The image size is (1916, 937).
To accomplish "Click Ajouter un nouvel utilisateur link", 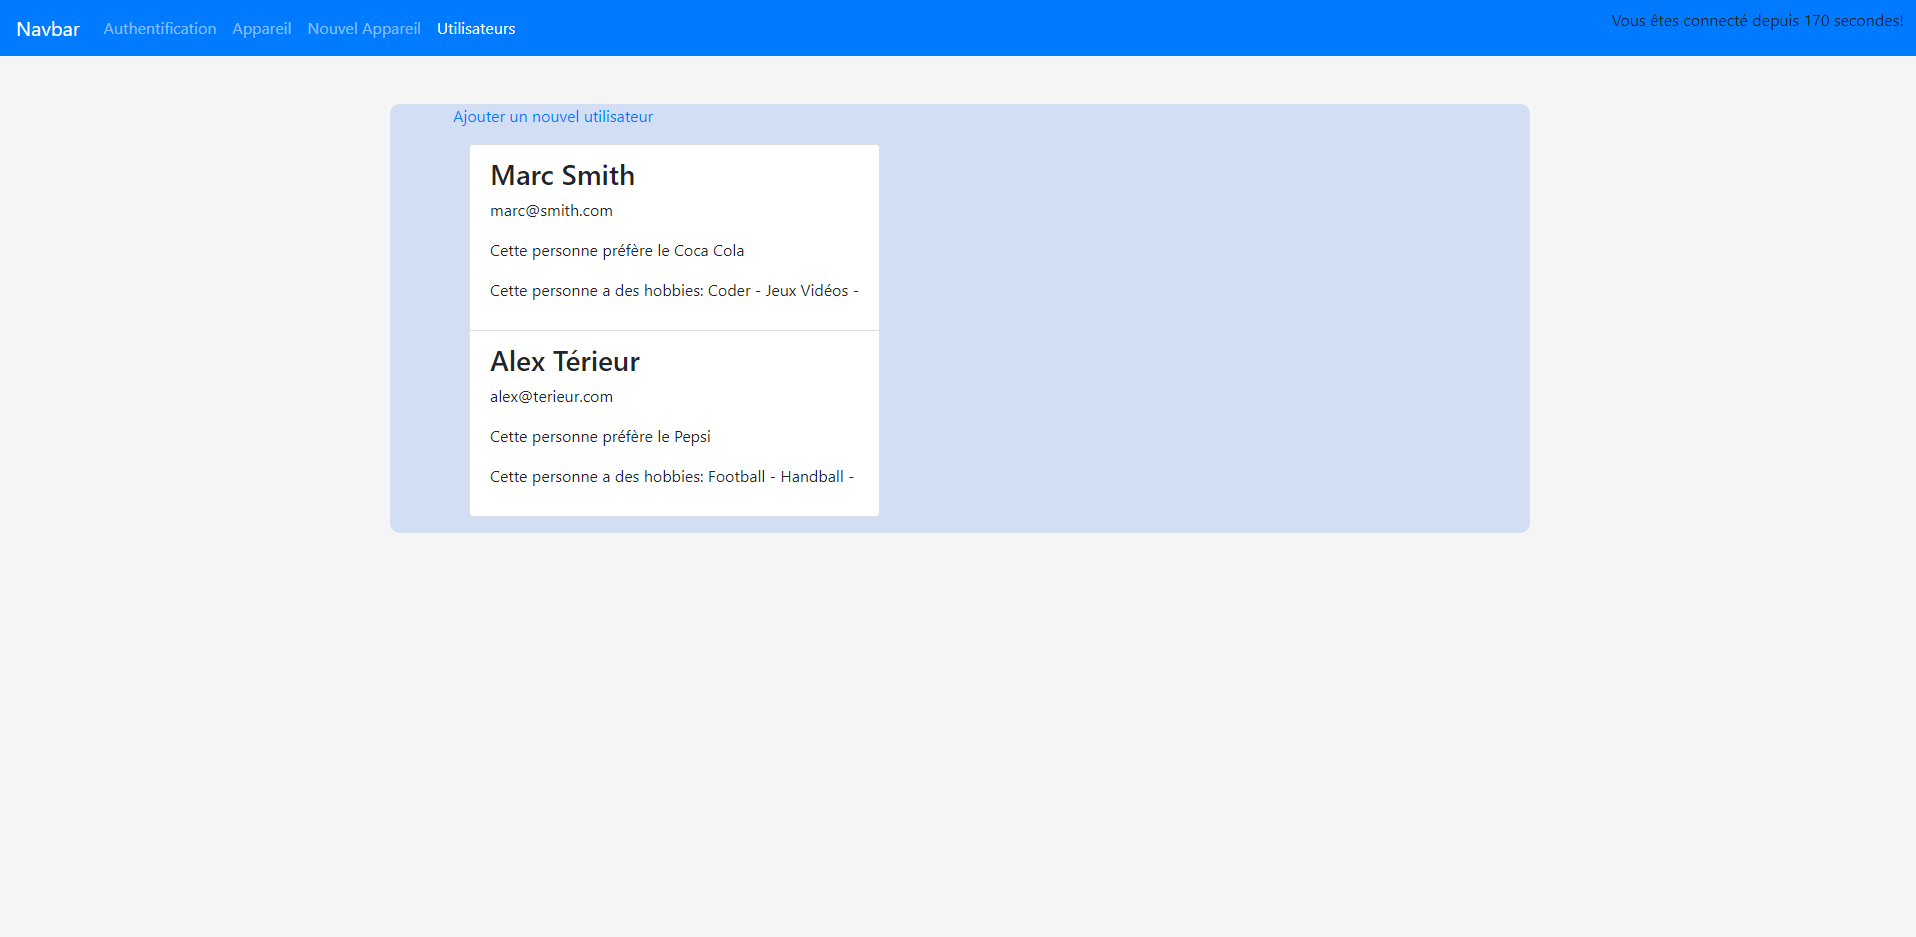I will coord(553,117).
